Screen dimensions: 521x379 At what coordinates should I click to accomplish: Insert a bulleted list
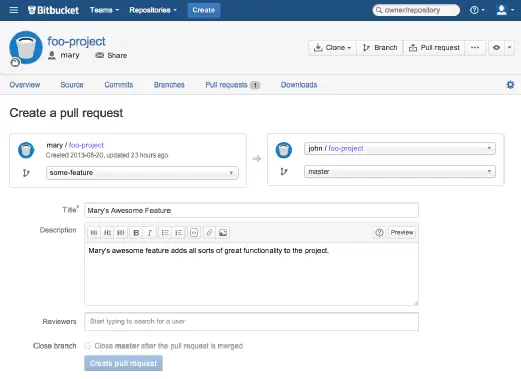pos(165,233)
